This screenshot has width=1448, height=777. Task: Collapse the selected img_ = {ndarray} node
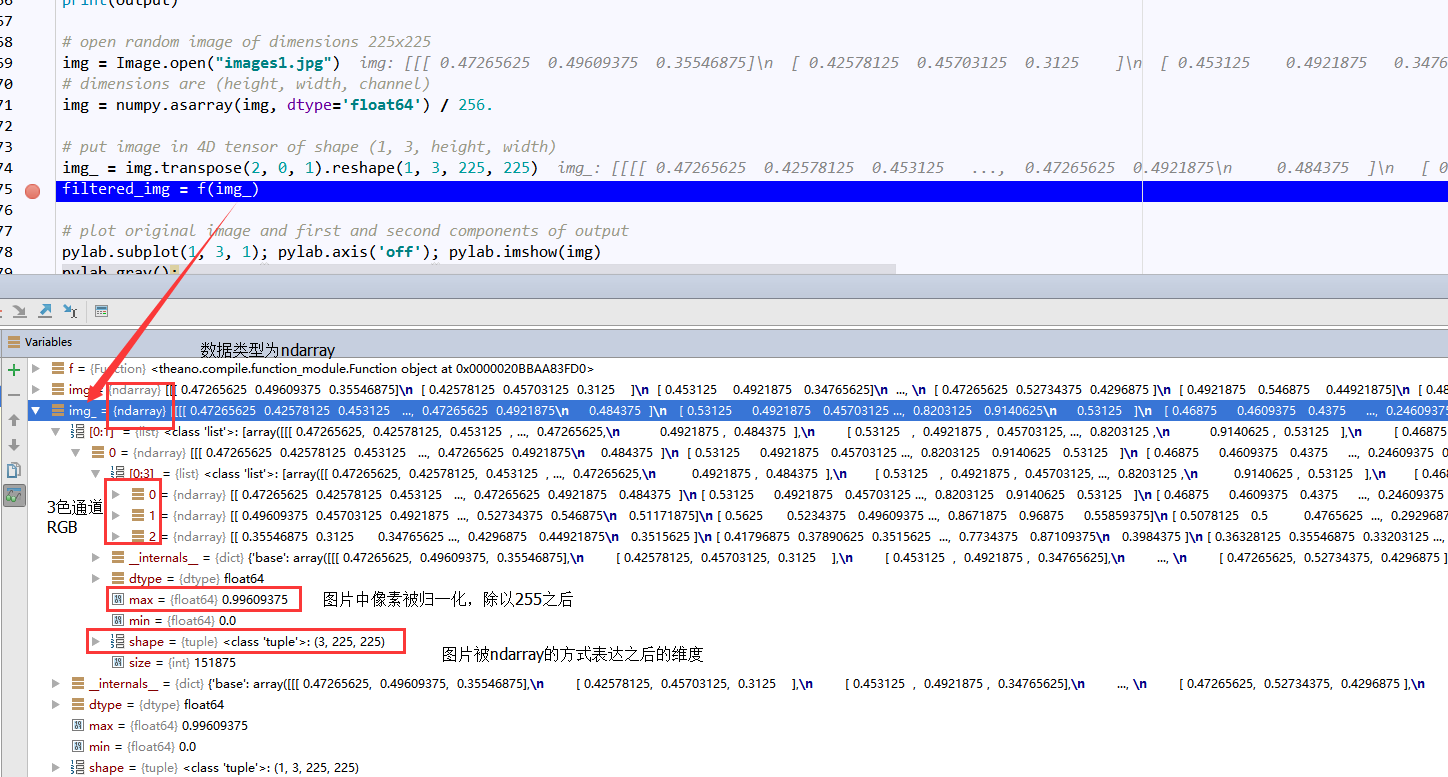pyautogui.click(x=37, y=410)
